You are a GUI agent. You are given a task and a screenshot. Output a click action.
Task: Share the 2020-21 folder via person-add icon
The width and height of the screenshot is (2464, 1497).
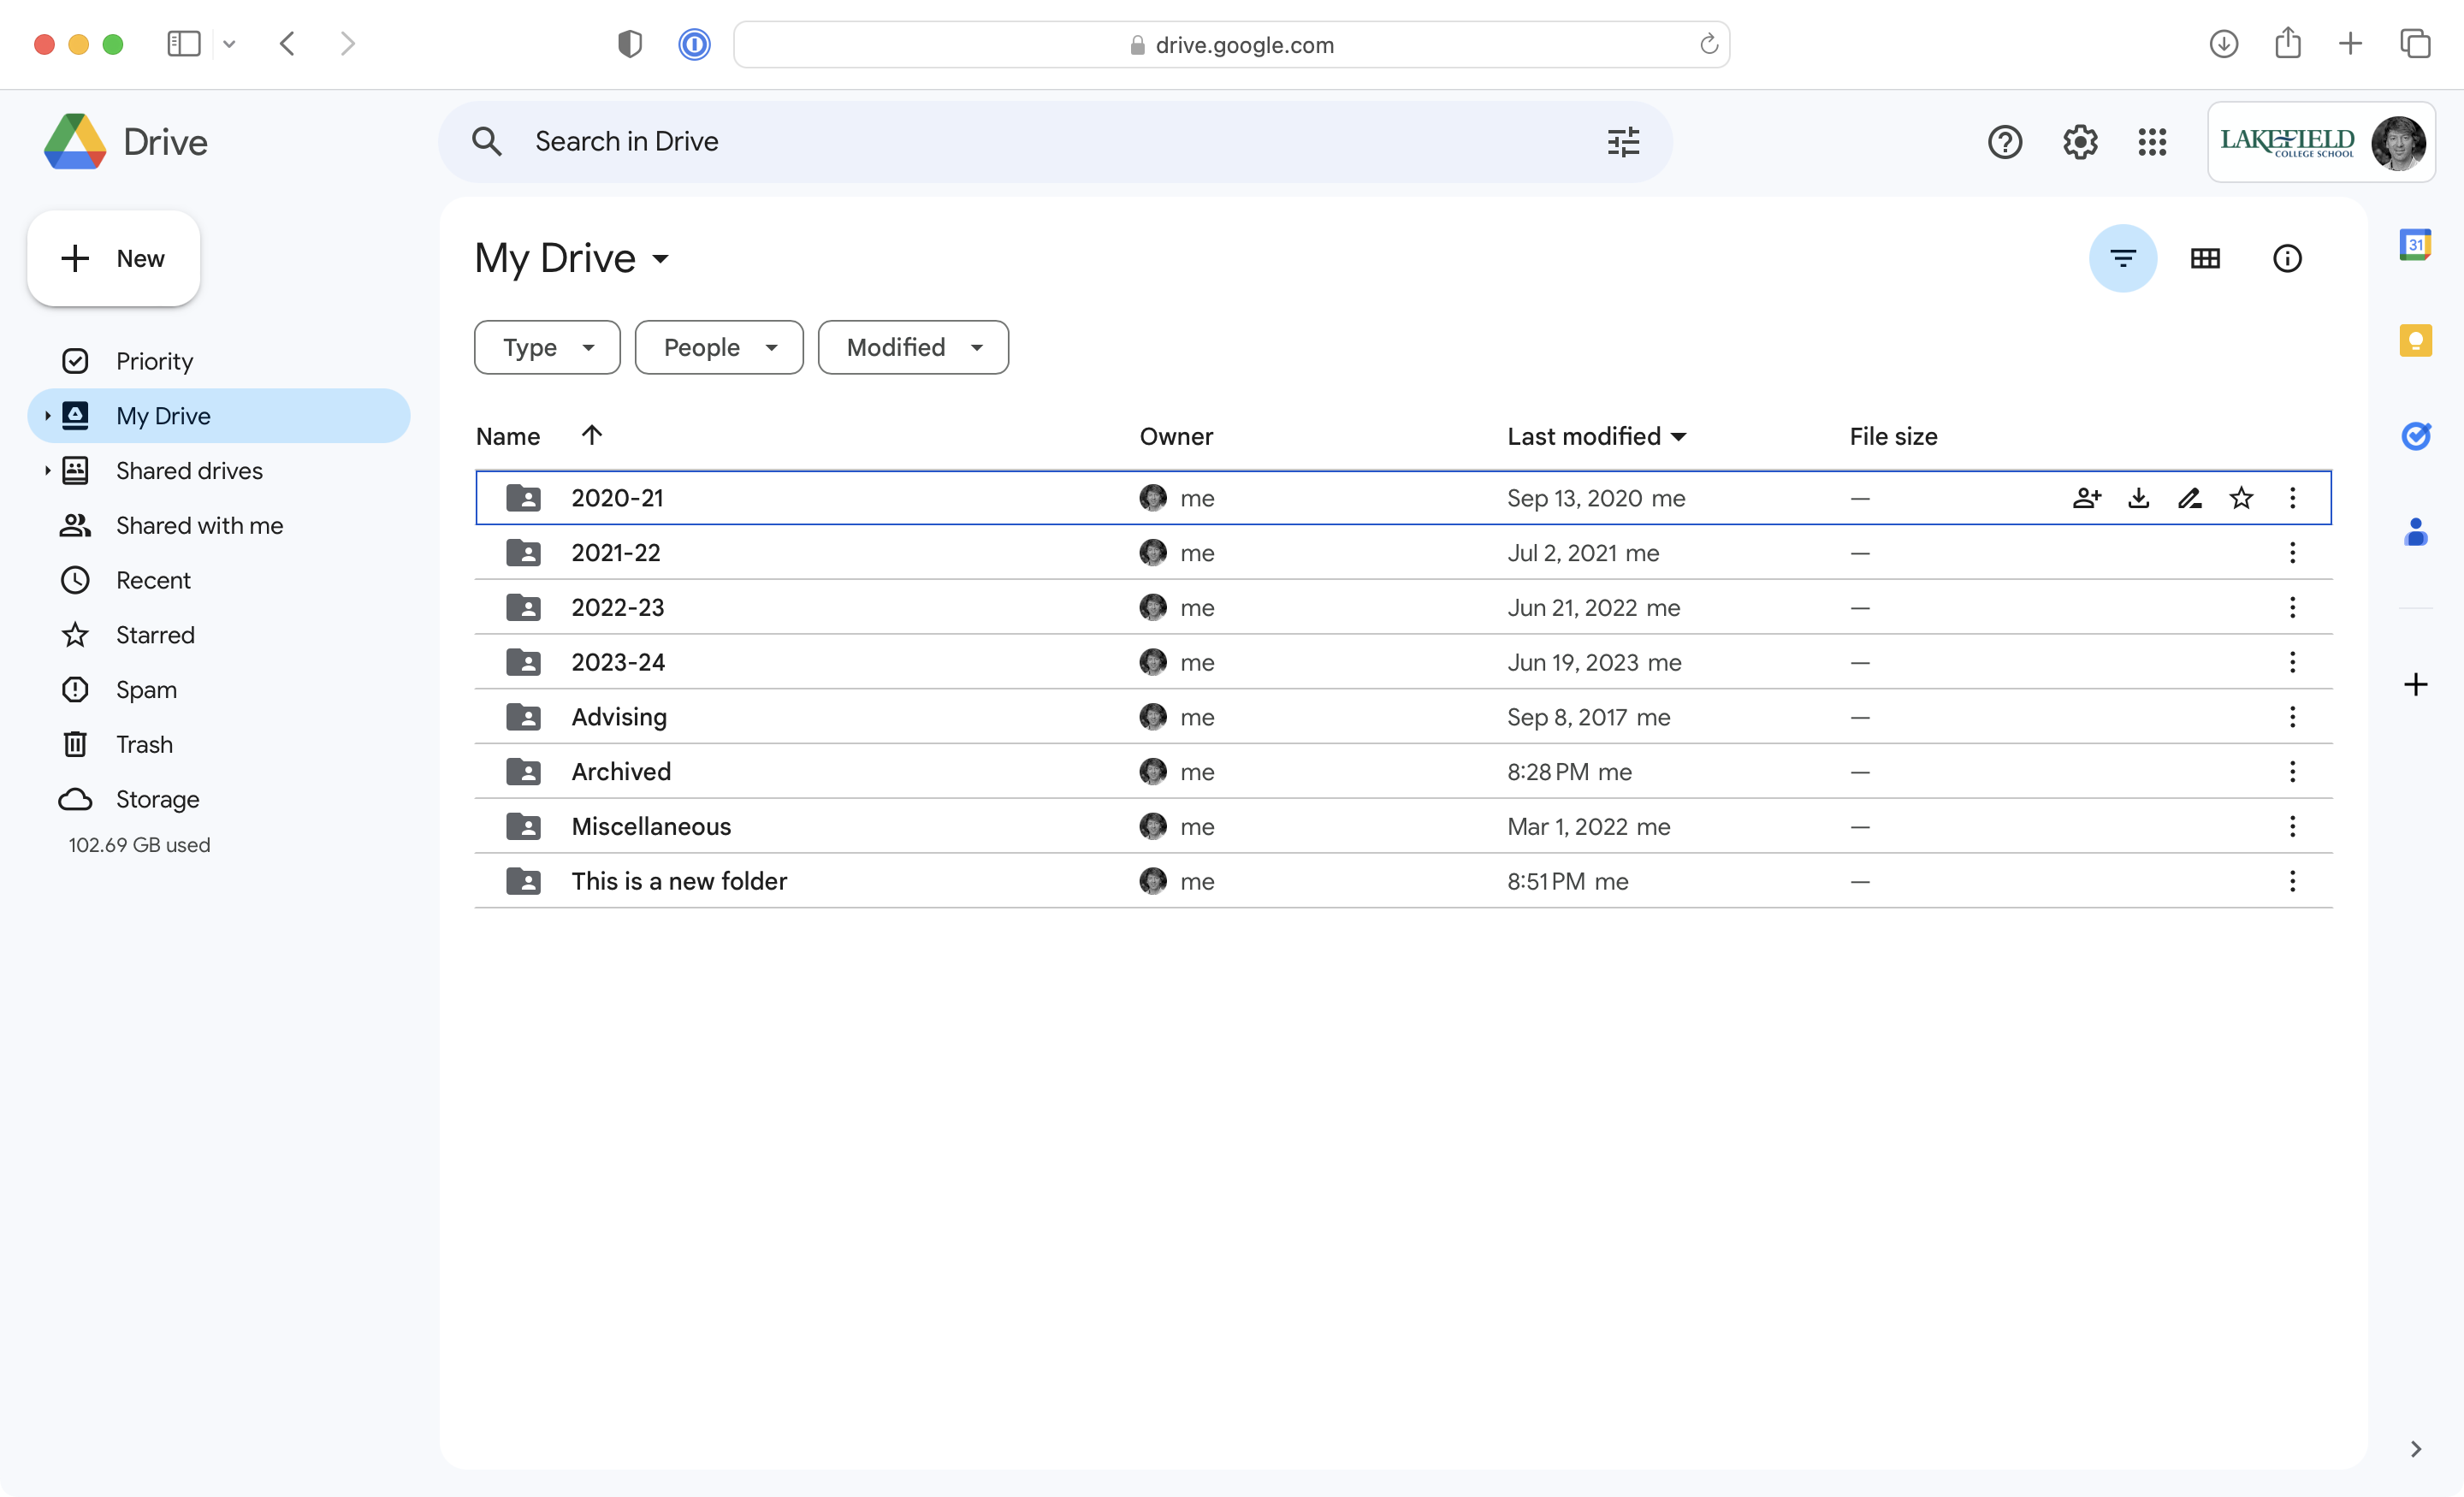[2087, 497]
